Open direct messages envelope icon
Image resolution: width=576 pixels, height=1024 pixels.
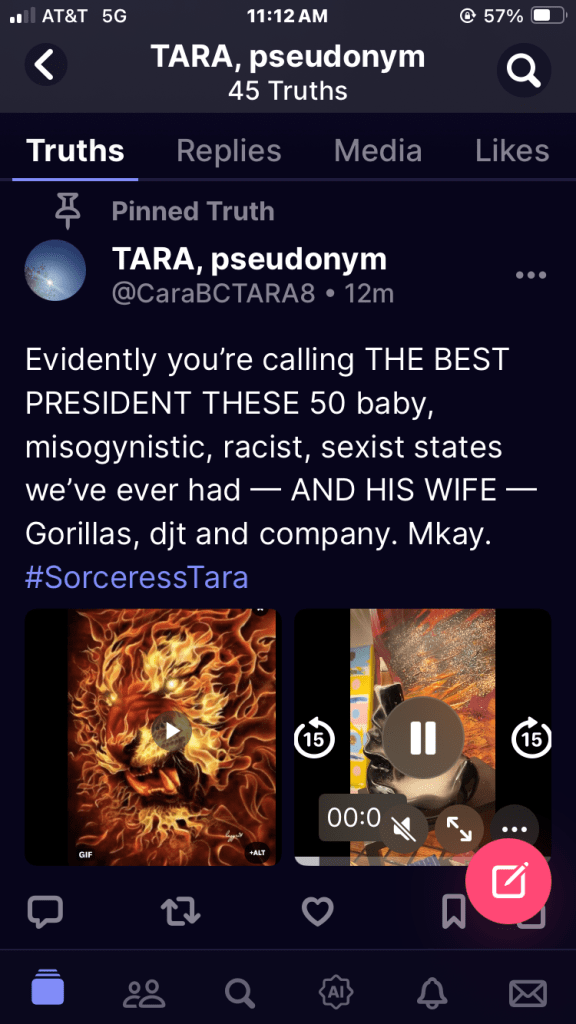(x=528, y=994)
